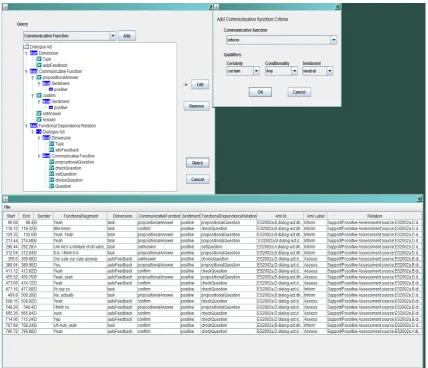Viewport: 428px width, 368px height.
Task: Click the Sender column header
Action: (44, 216)
